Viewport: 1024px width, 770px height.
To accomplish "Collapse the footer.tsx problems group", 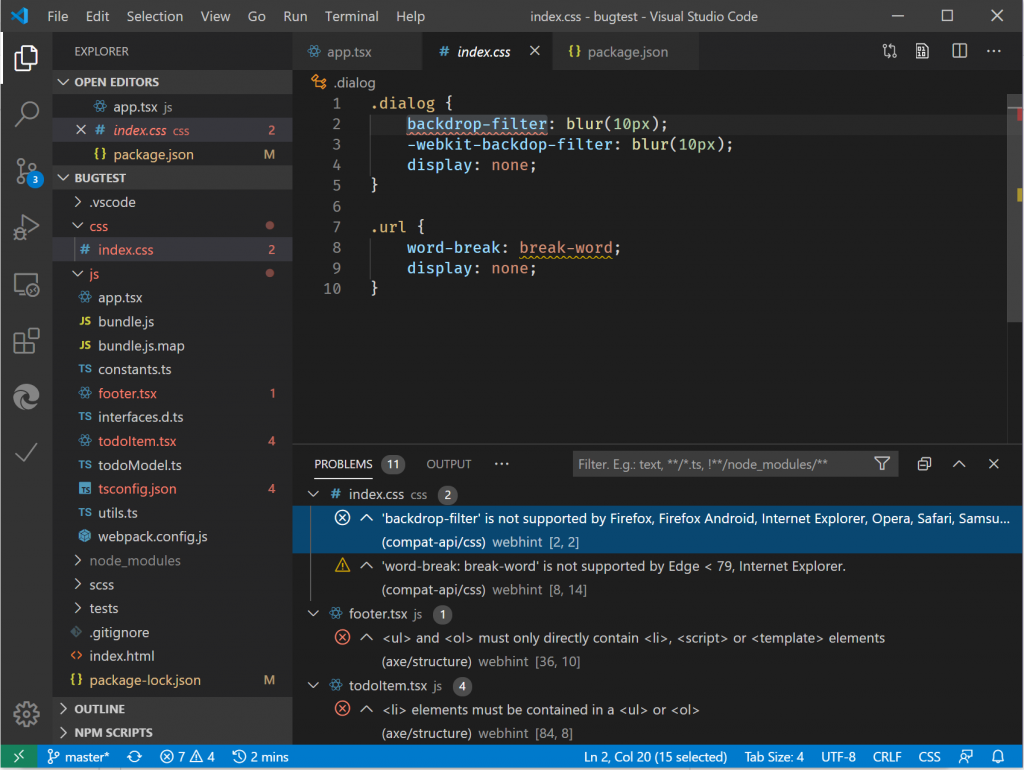I will [x=314, y=614].
